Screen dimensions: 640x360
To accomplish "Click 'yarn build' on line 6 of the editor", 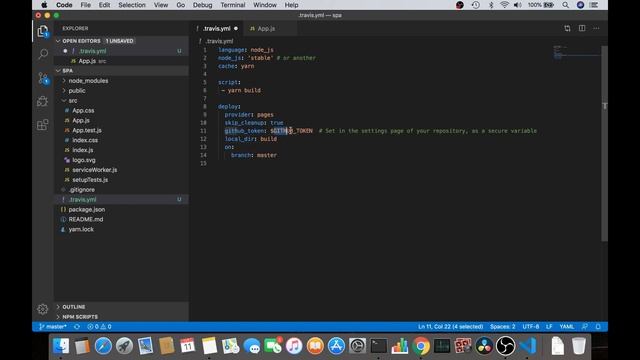I will coord(244,90).
